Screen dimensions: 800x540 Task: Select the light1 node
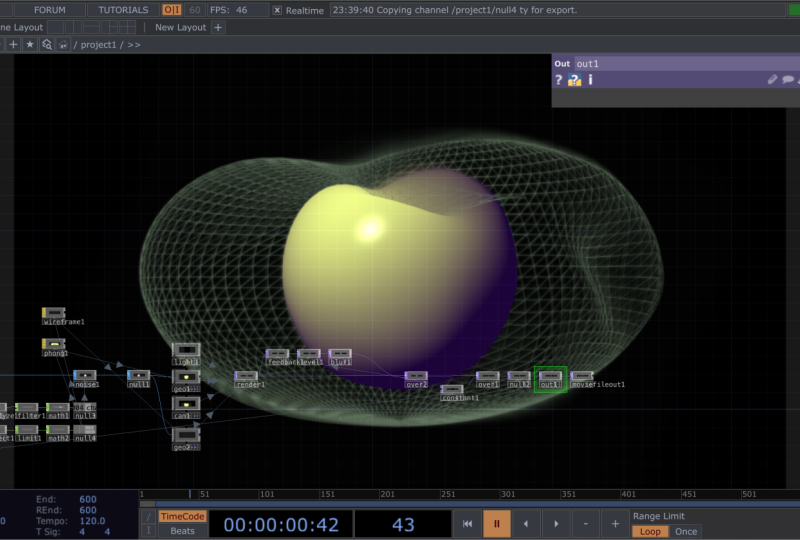click(186, 350)
